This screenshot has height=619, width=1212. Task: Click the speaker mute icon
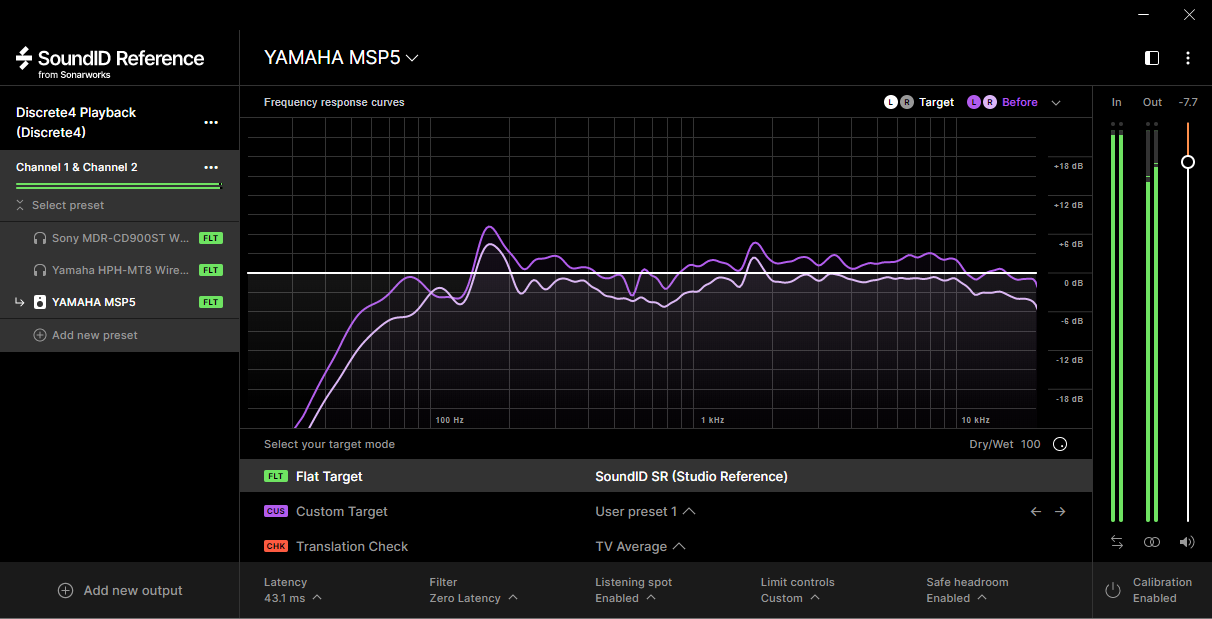point(1187,542)
